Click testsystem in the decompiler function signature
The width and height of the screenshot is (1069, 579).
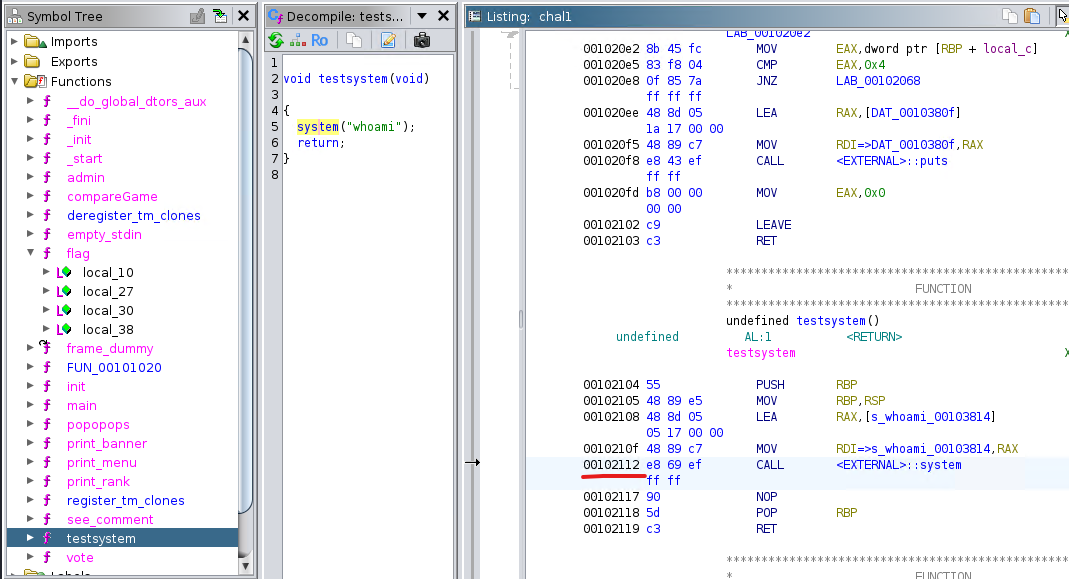[x=353, y=78]
